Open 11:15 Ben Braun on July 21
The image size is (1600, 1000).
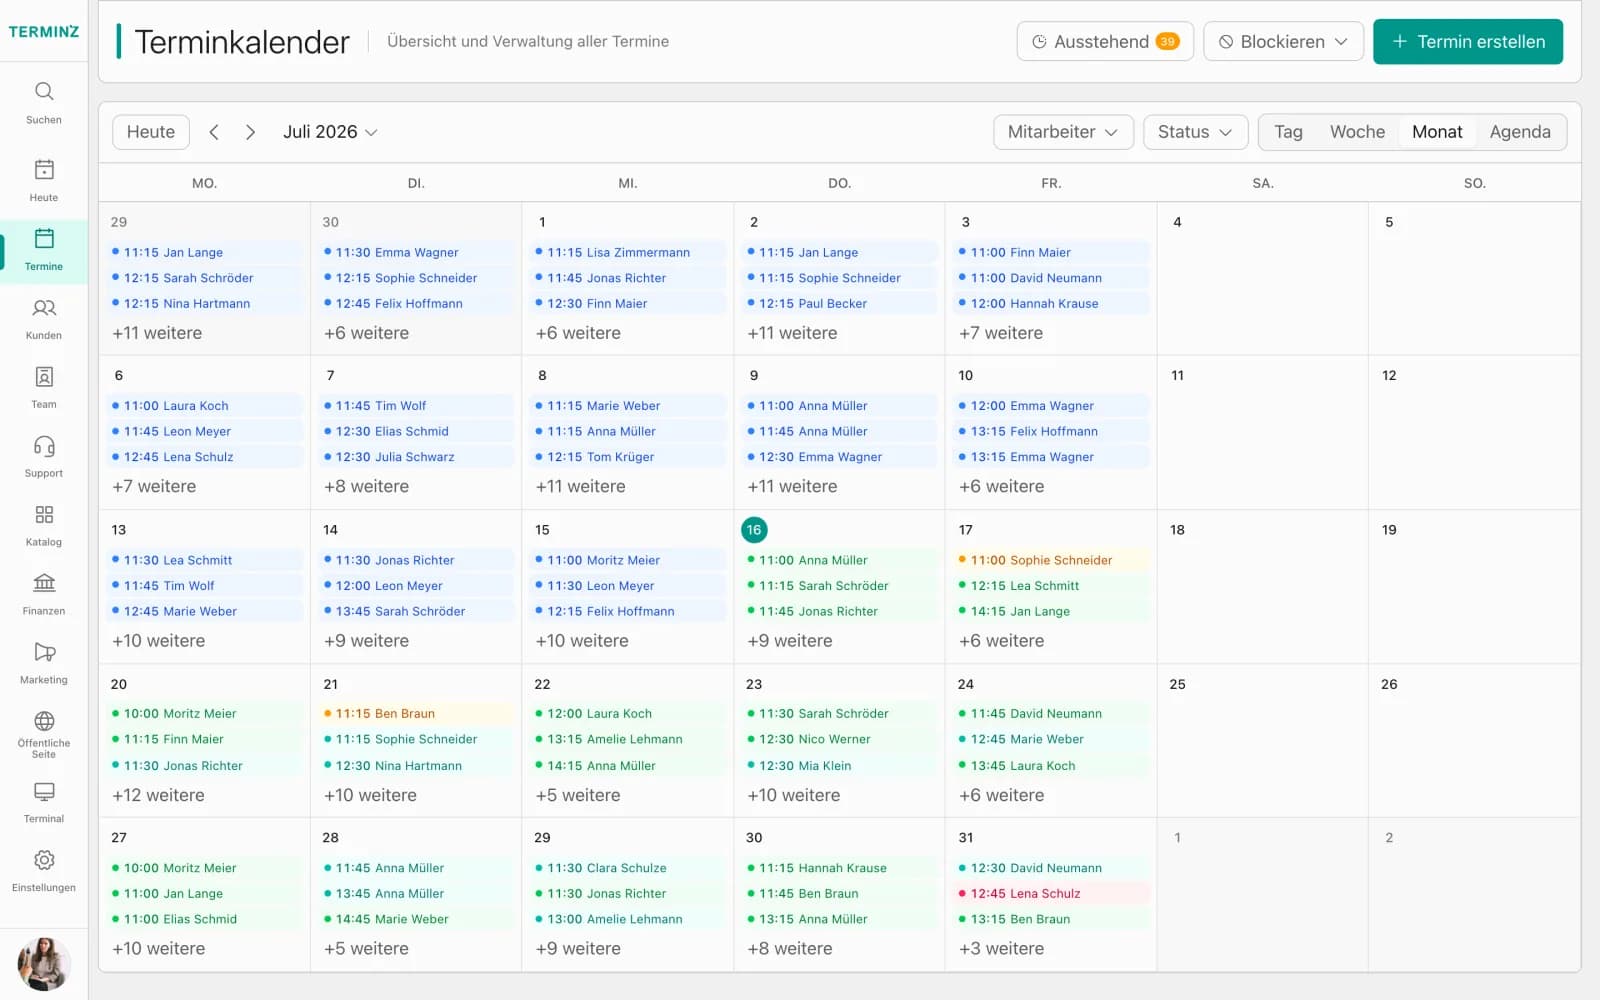[417, 714]
